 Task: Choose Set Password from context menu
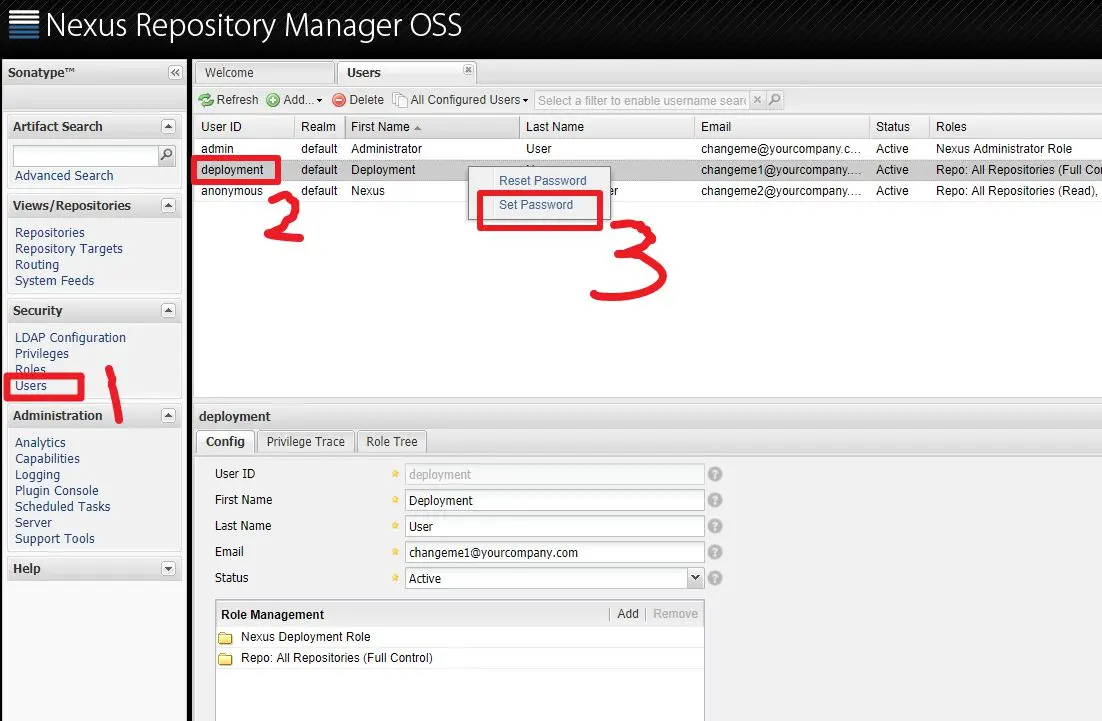(x=536, y=205)
